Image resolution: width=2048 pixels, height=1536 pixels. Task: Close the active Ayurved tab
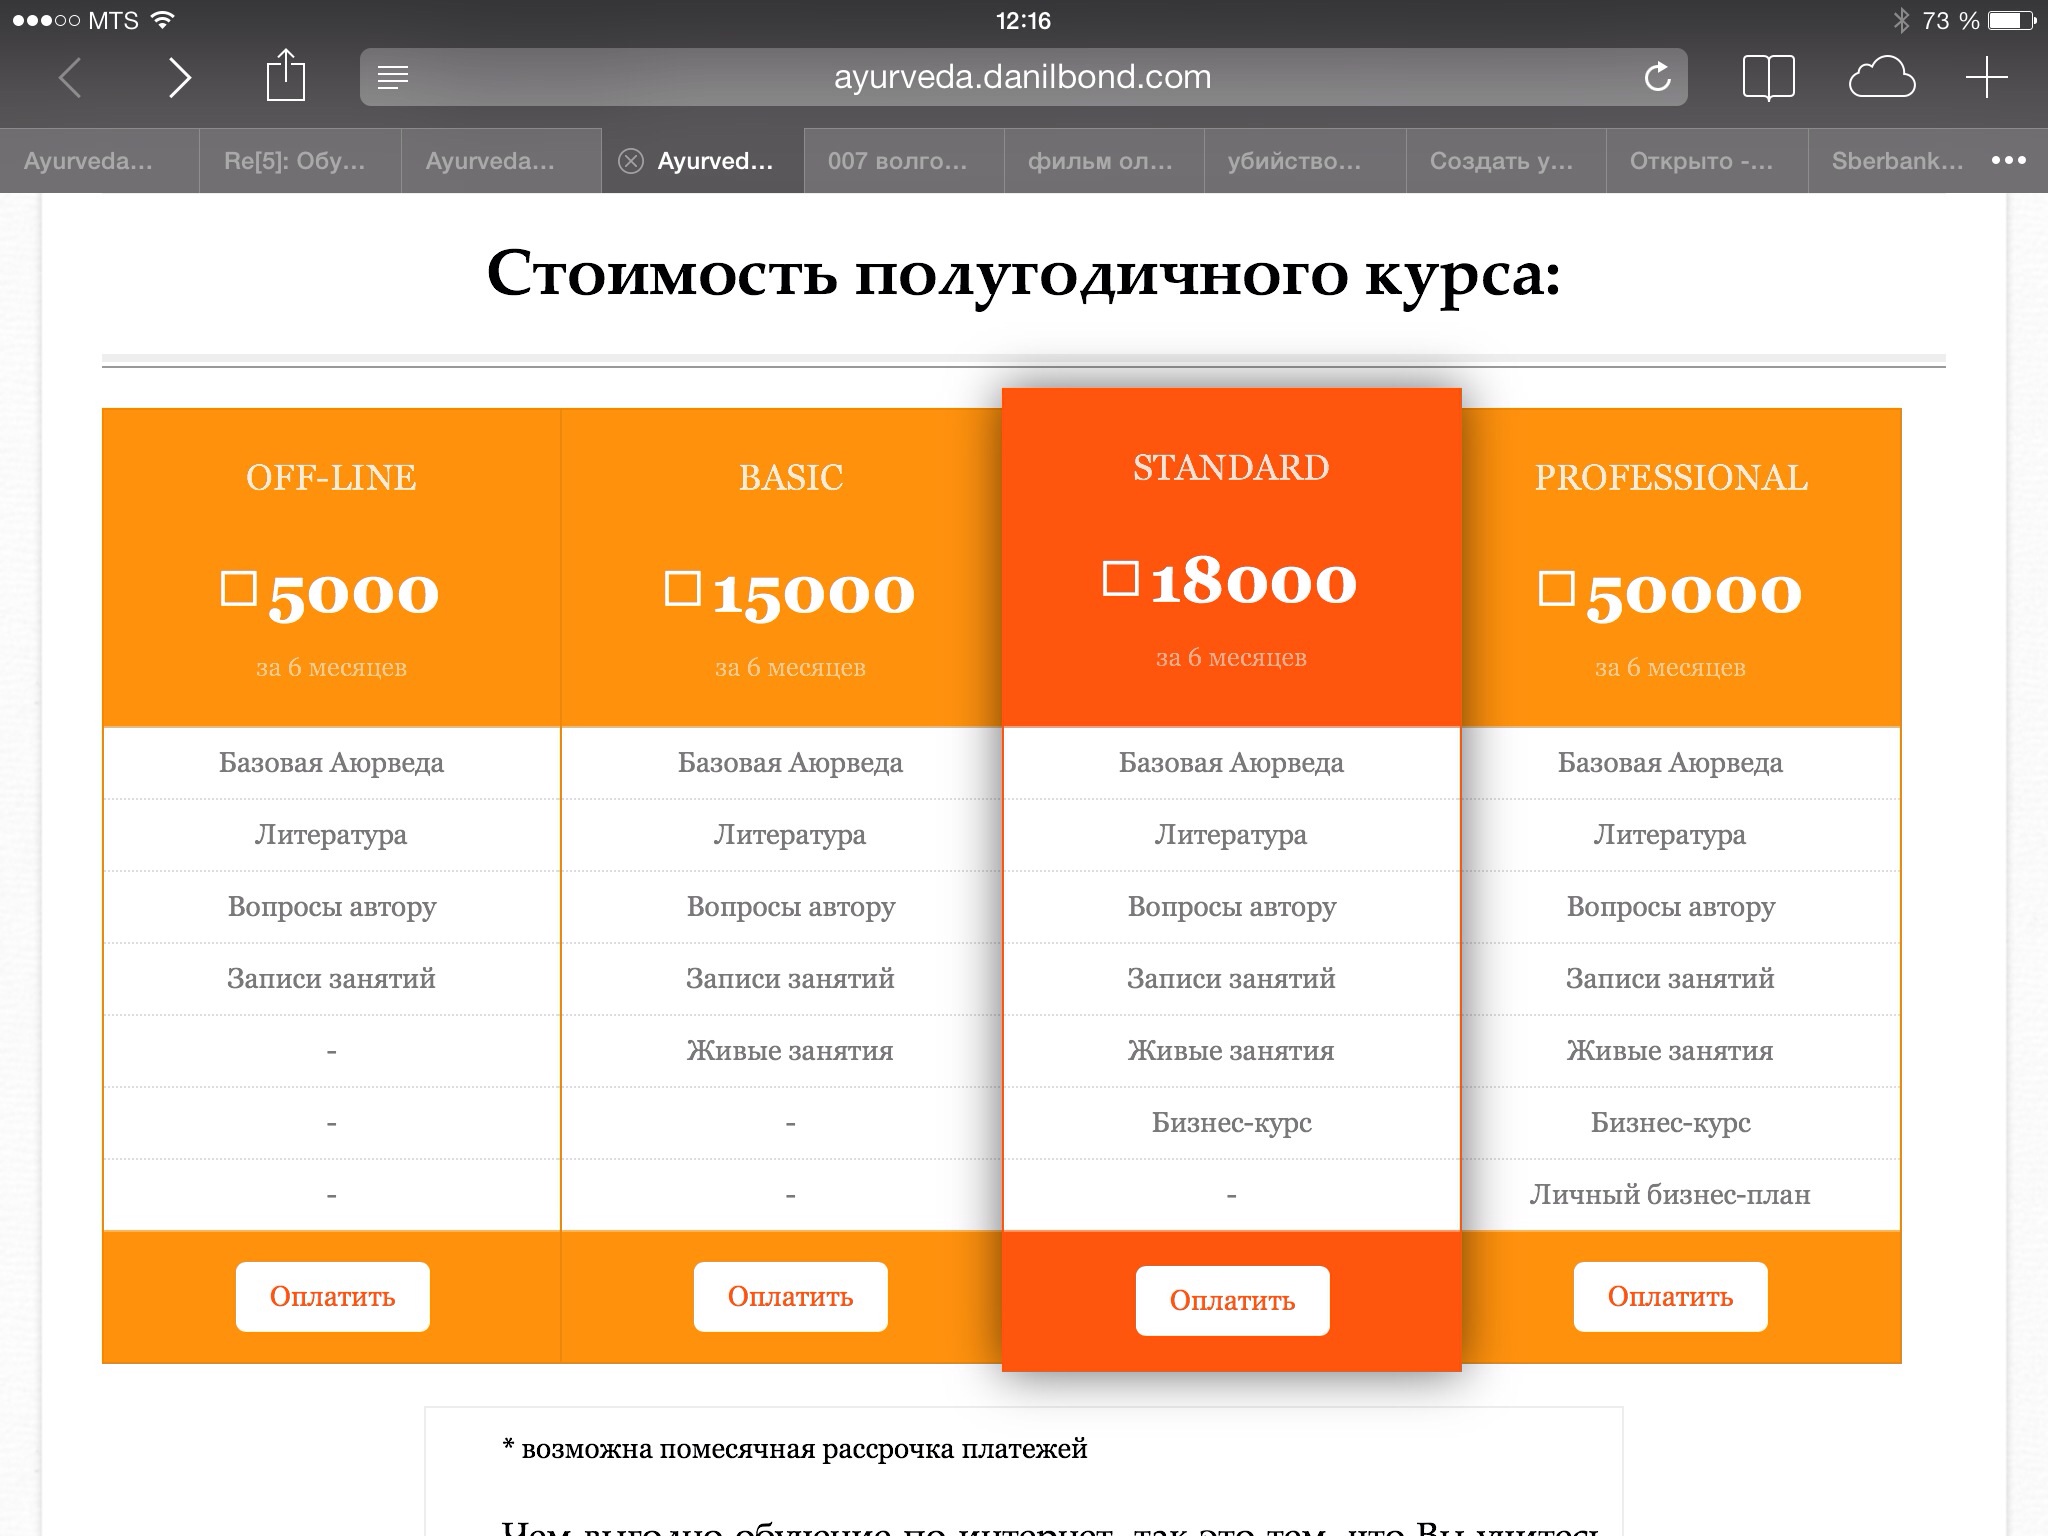(630, 161)
